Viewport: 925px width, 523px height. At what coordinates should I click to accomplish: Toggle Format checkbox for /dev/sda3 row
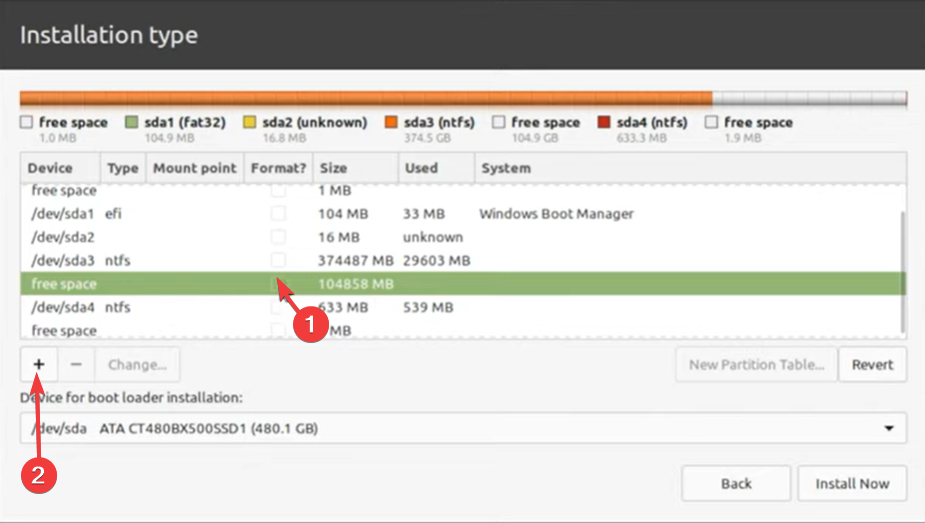coord(278,260)
